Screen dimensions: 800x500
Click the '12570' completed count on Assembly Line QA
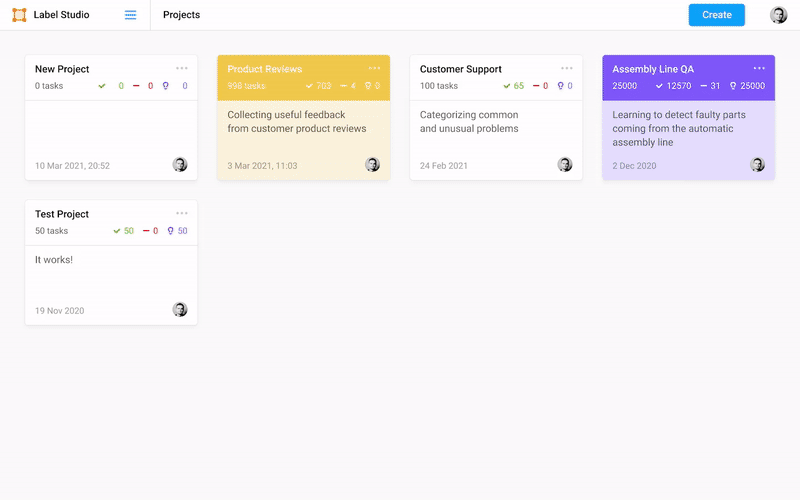(679, 86)
